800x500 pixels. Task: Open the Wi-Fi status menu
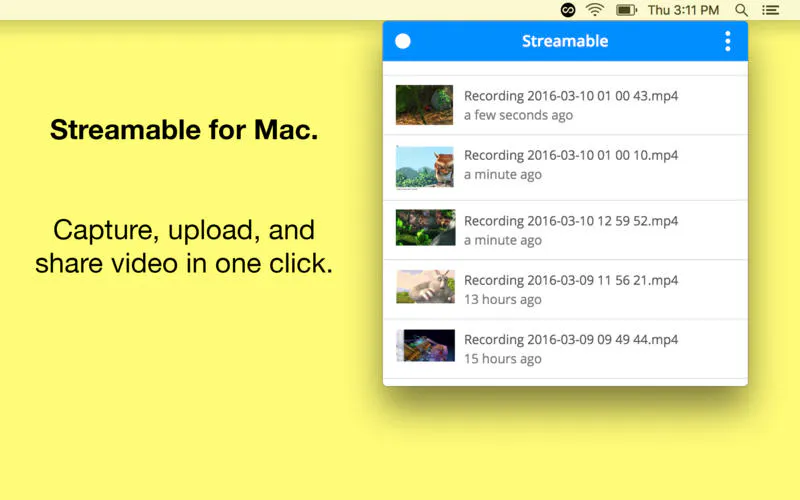[x=595, y=10]
